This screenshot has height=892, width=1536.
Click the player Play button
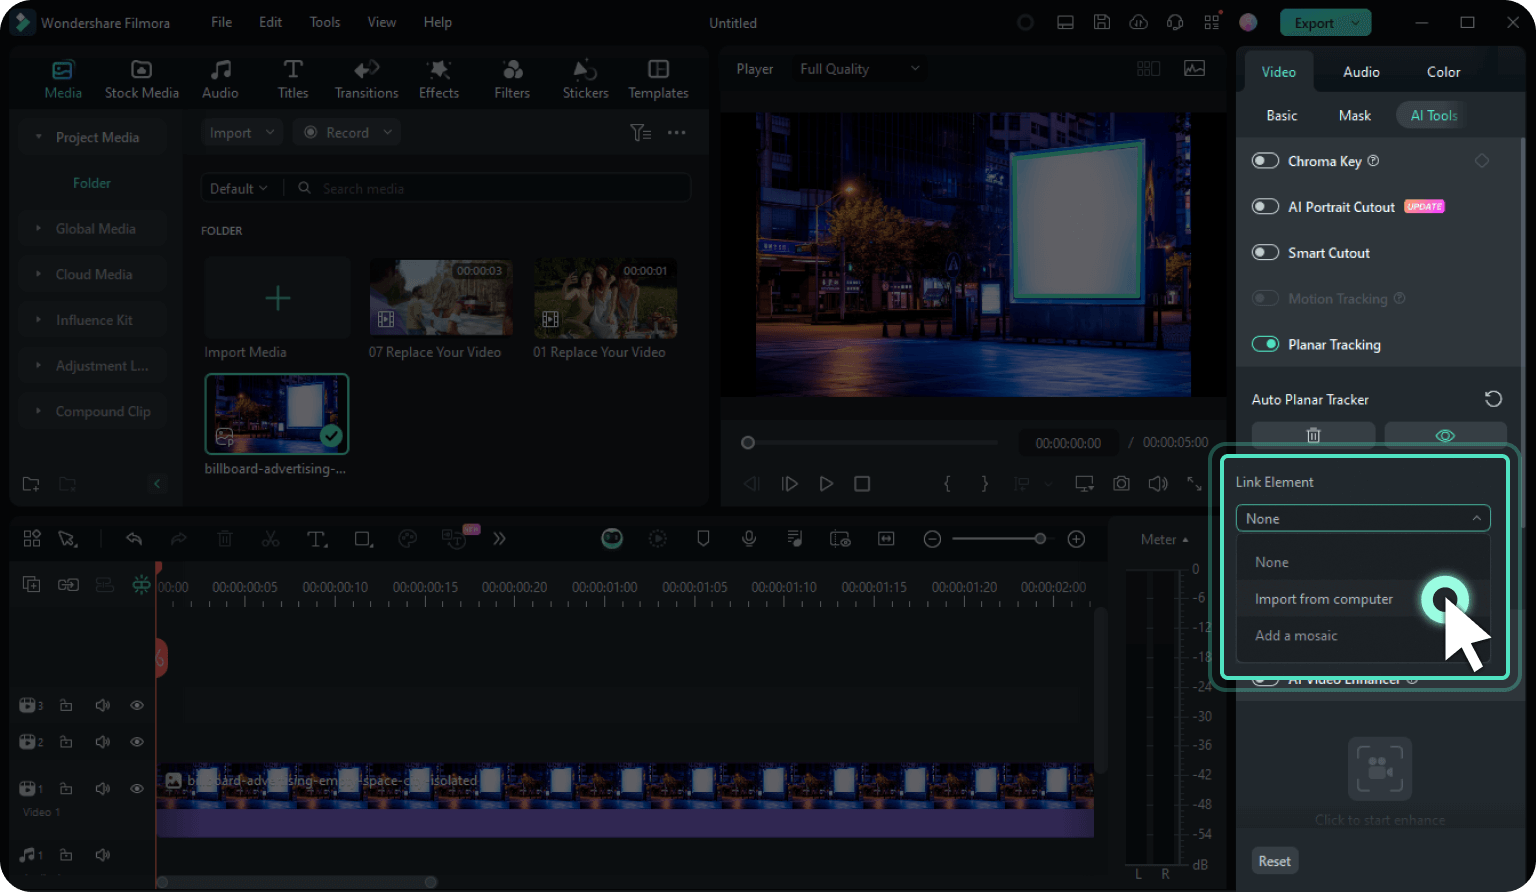click(x=826, y=483)
